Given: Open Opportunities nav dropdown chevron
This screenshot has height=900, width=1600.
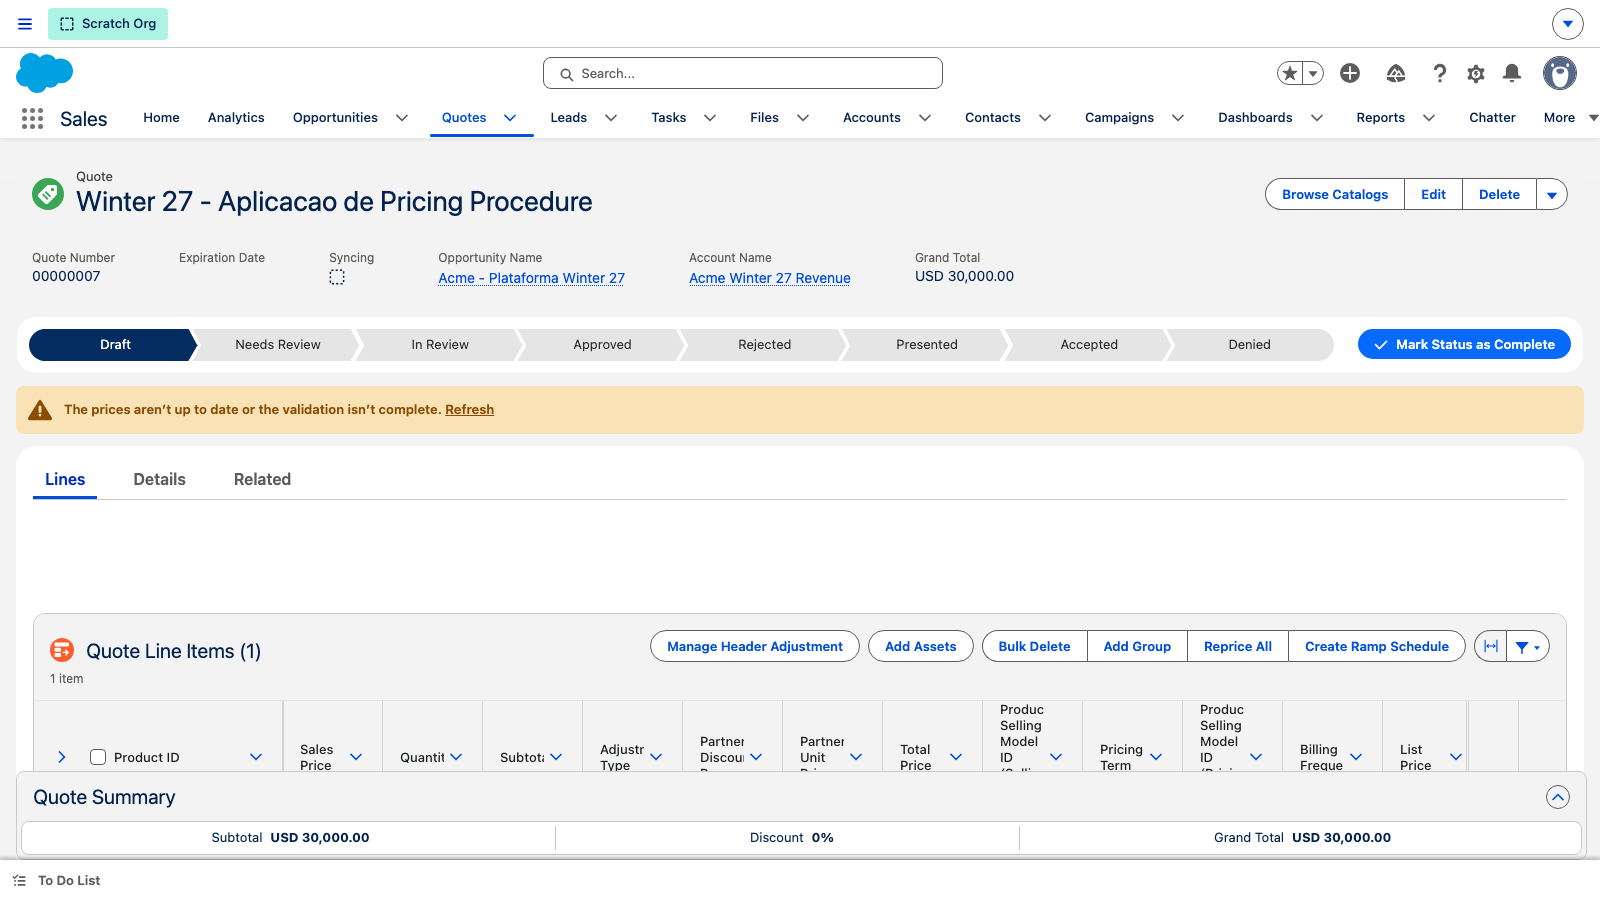Looking at the screenshot, I should pos(402,118).
